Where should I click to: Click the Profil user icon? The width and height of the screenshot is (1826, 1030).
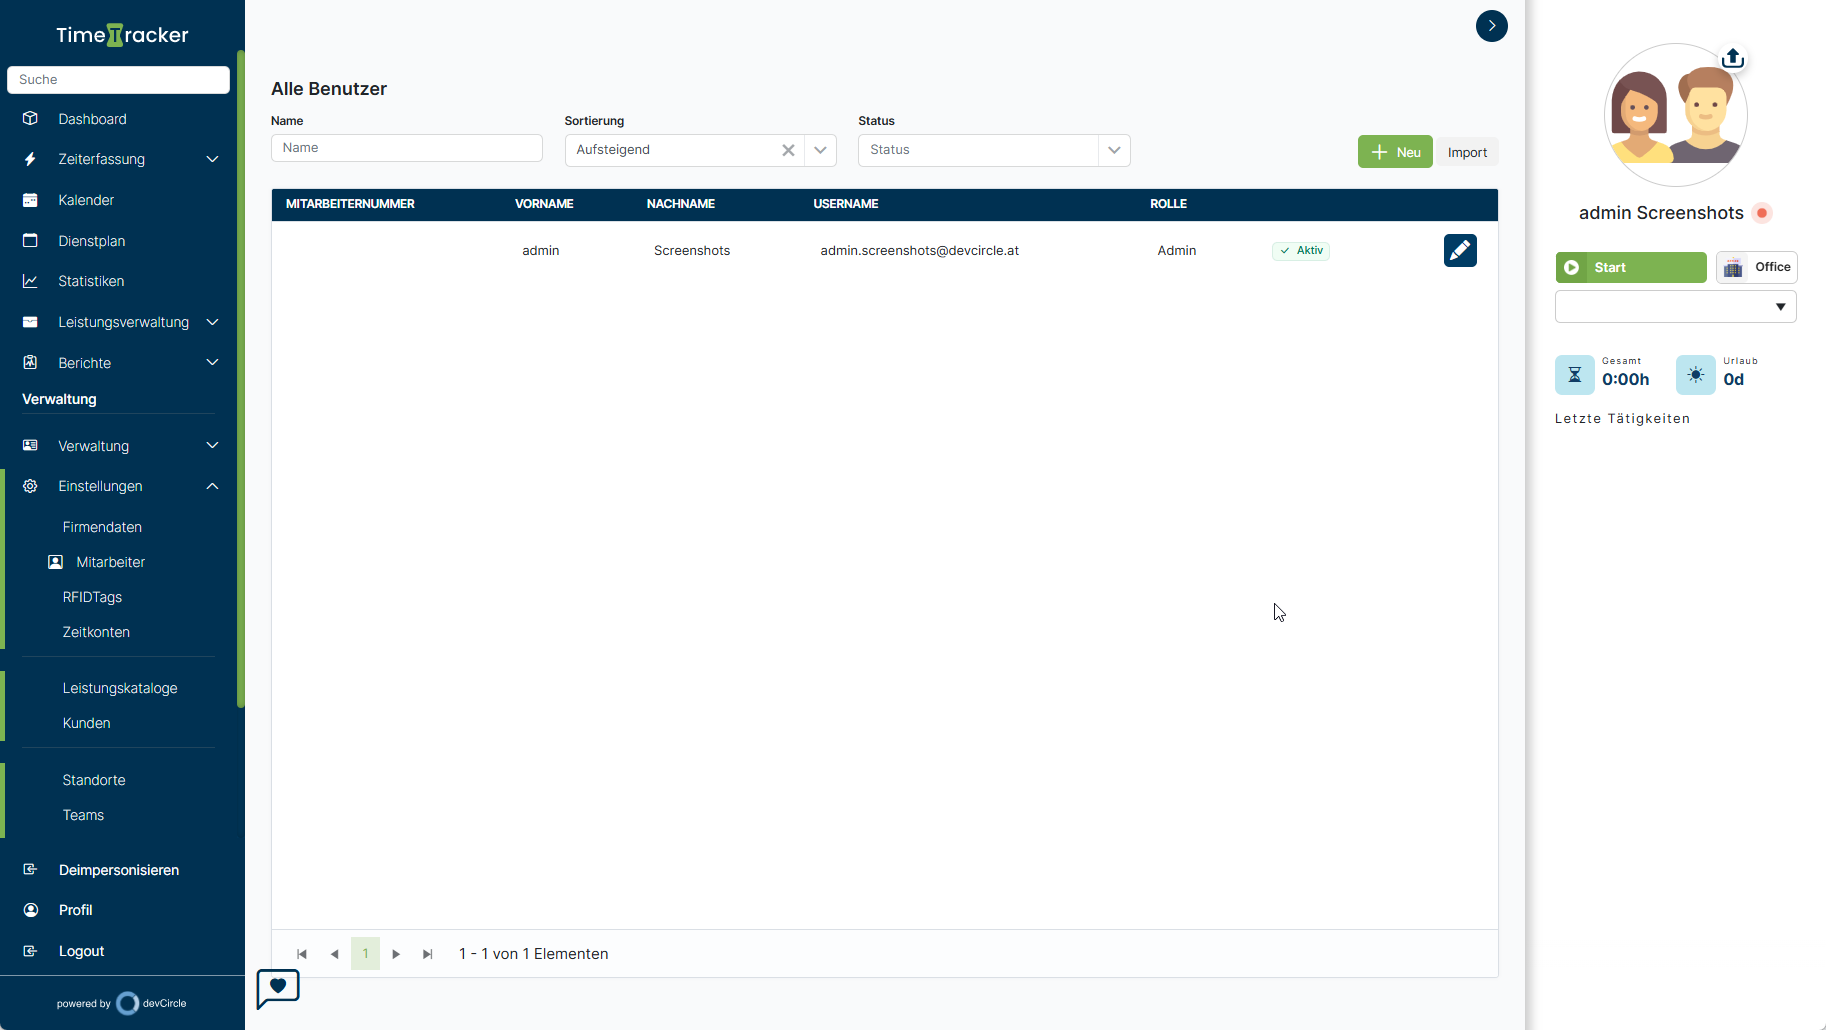(30, 910)
